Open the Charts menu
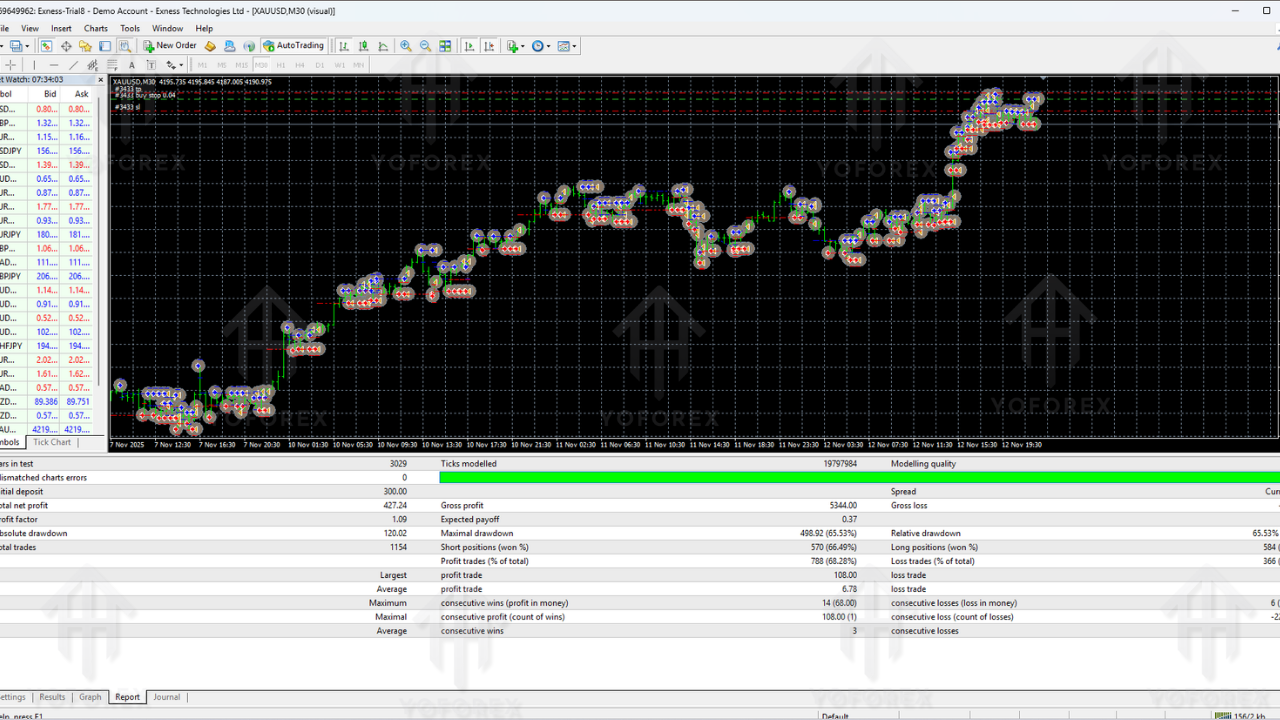The width and height of the screenshot is (1280, 720). [x=95, y=28]
